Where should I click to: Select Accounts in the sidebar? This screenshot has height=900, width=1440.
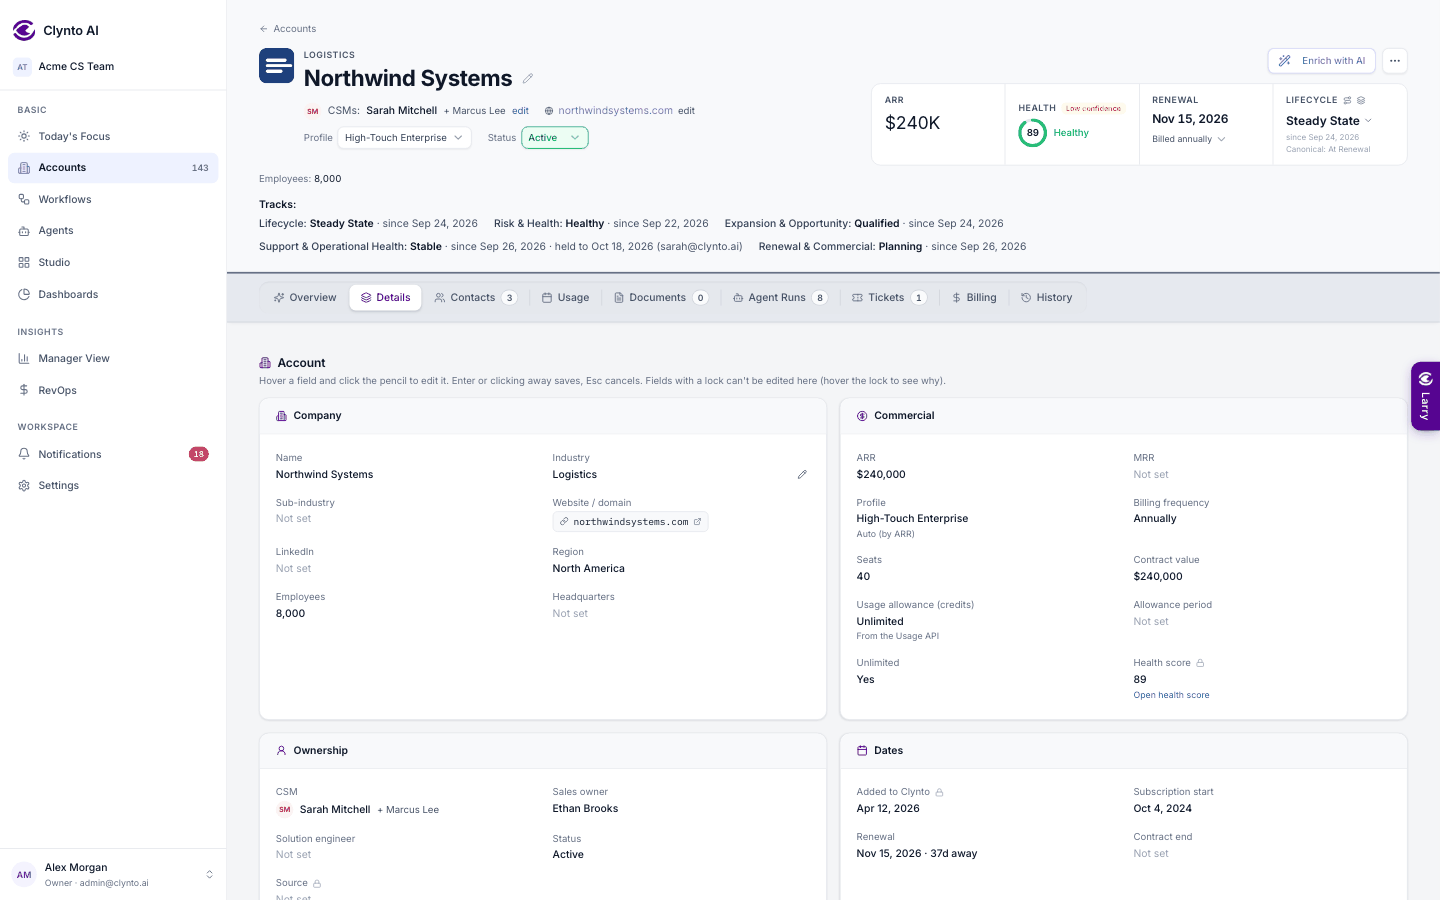113,168
